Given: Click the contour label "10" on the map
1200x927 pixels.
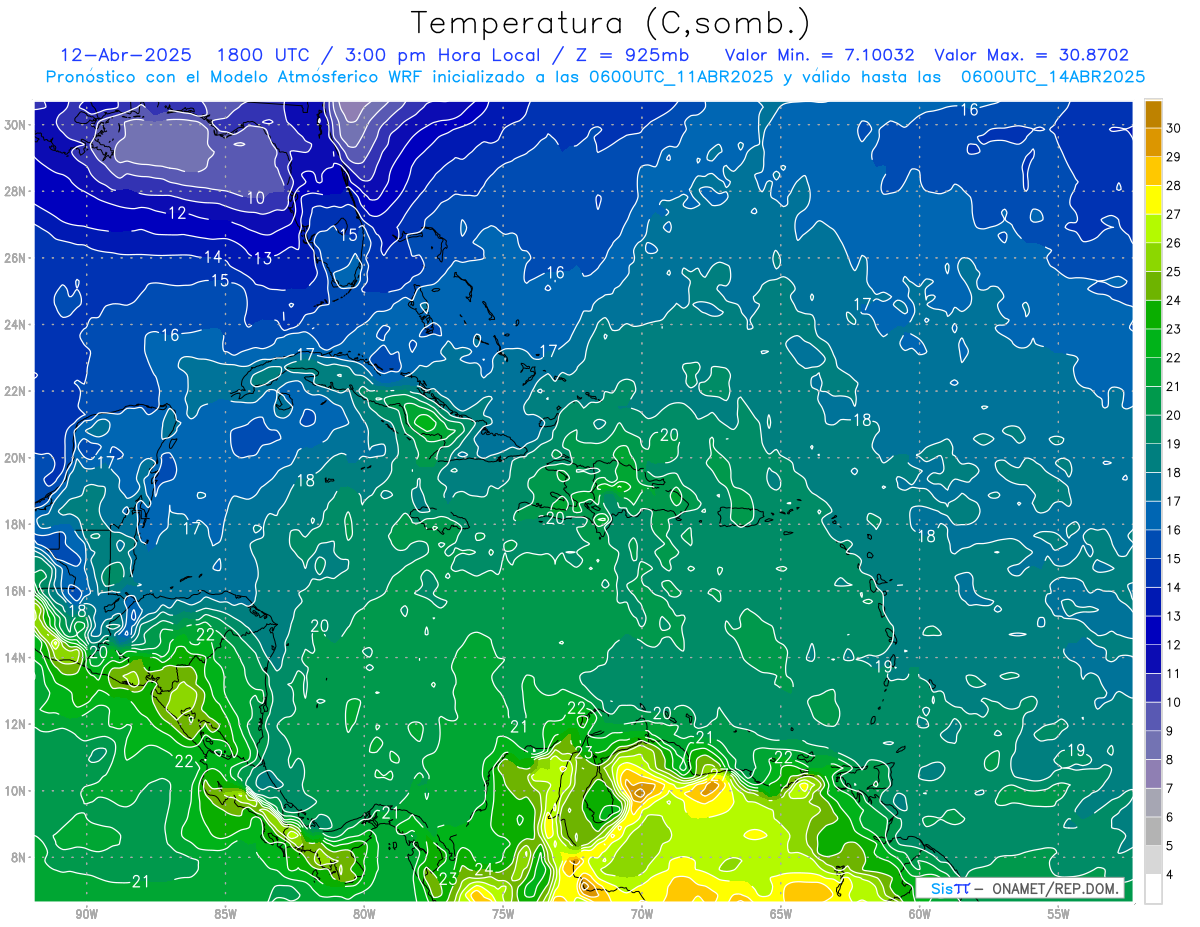Looking at the screenshot, I should pos(256,198).
